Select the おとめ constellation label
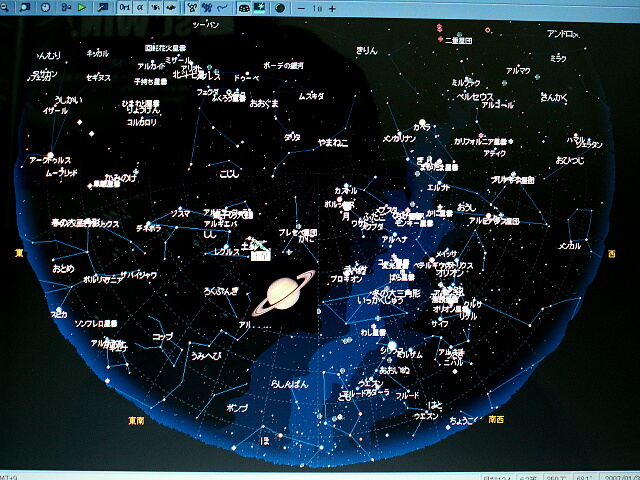The width and height of the screenshot is (640, 480). (63, 269)
